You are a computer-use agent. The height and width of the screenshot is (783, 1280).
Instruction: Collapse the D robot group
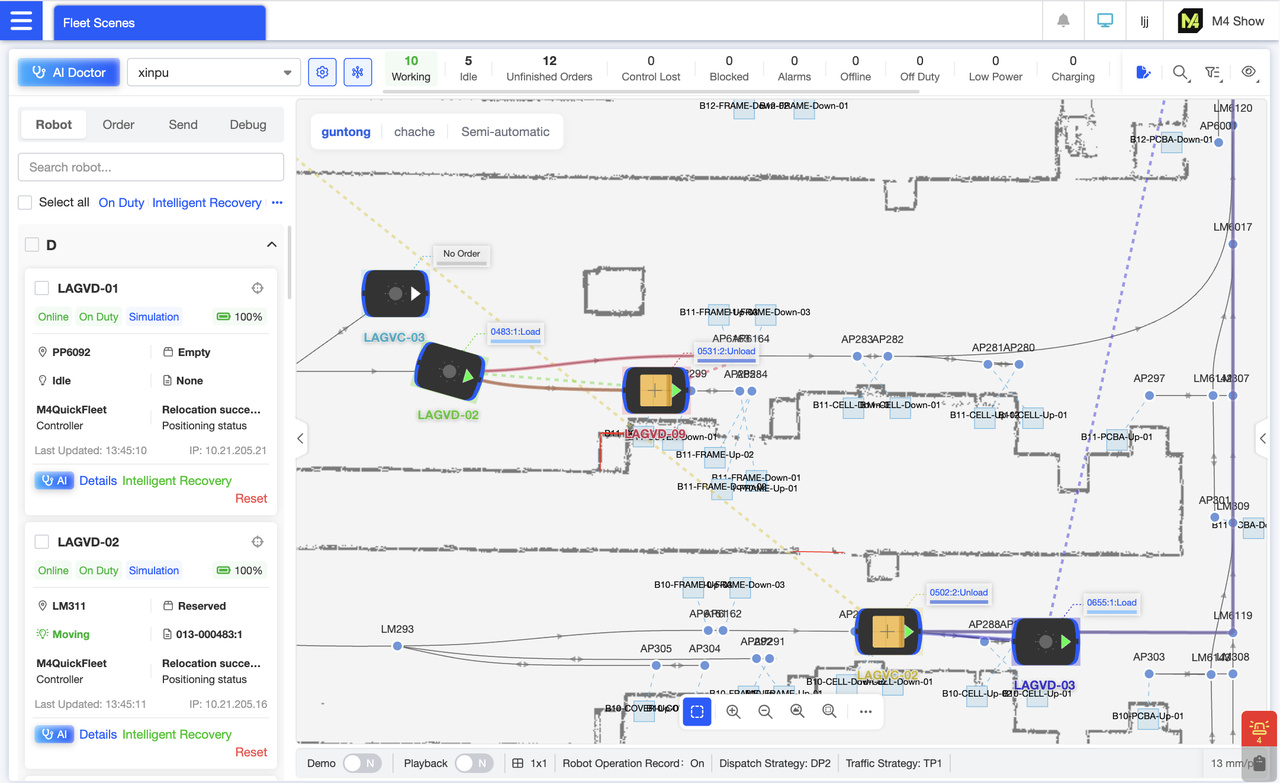tap(271, 244)
